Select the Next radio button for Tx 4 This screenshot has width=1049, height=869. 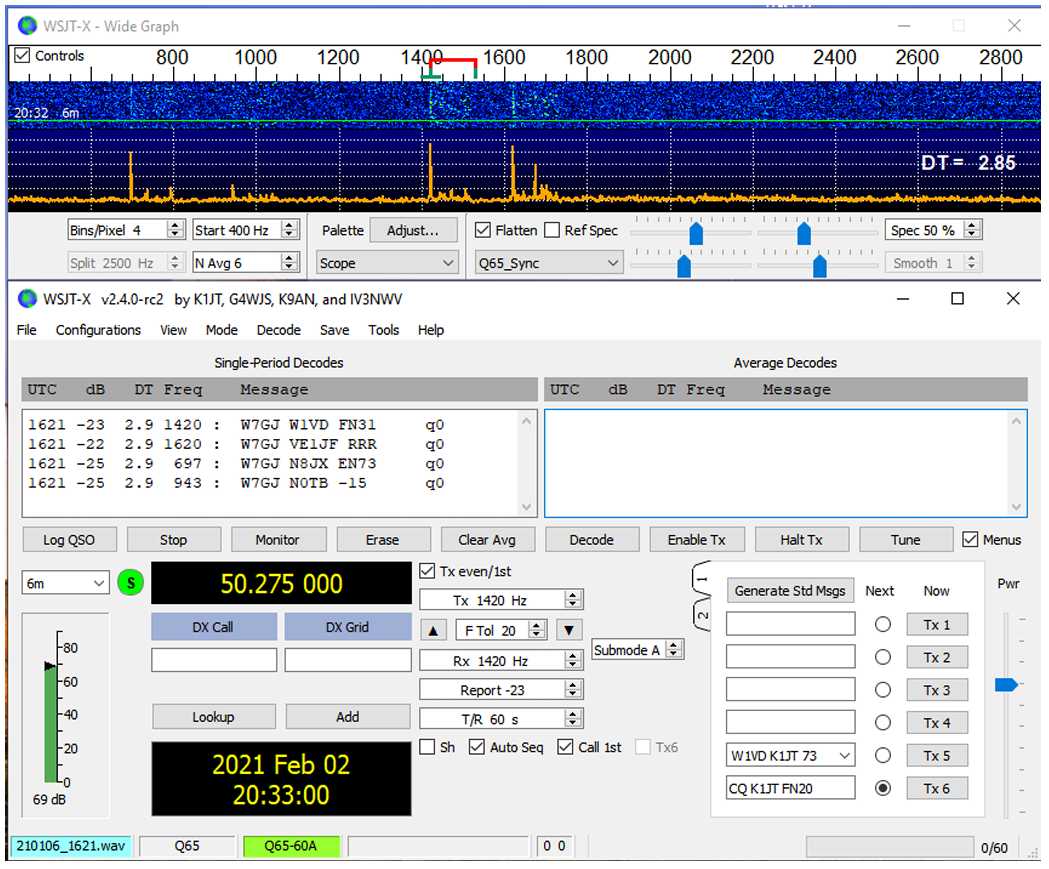883,723
